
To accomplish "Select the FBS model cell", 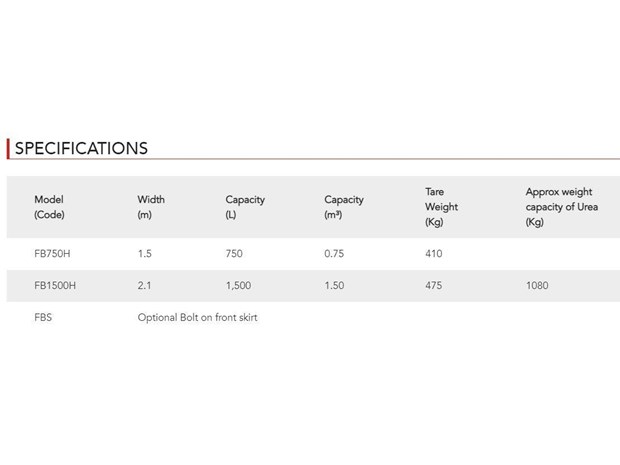I will [x=43, y=317].
